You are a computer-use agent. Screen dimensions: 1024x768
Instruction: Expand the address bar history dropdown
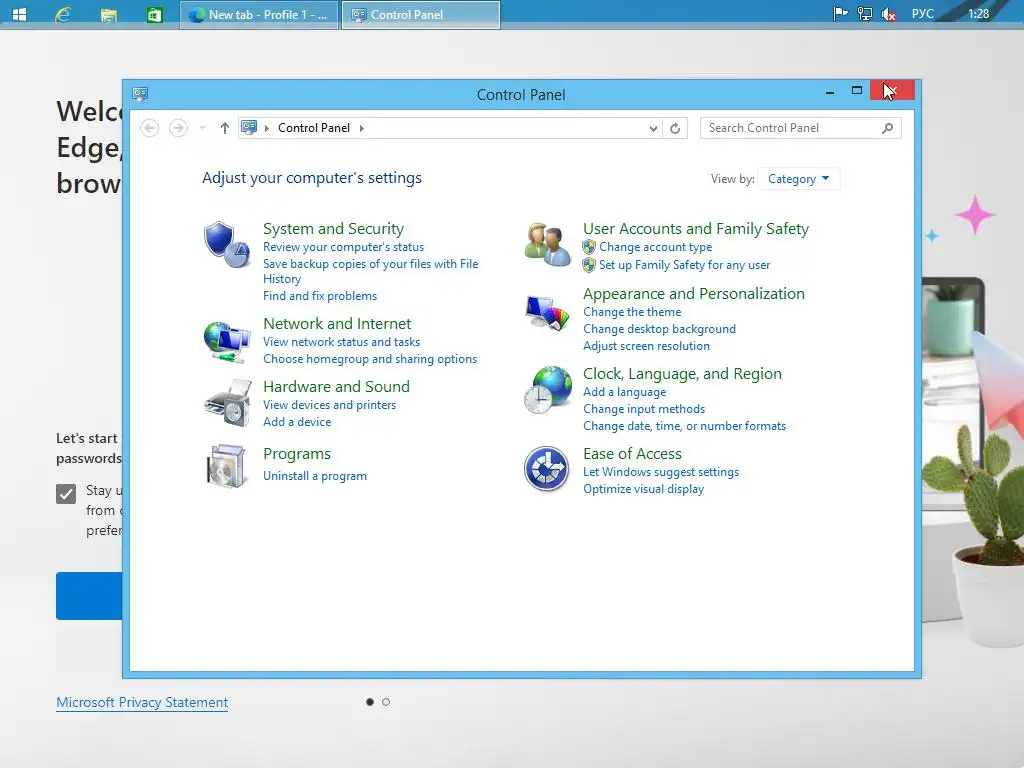coord(653,128)
